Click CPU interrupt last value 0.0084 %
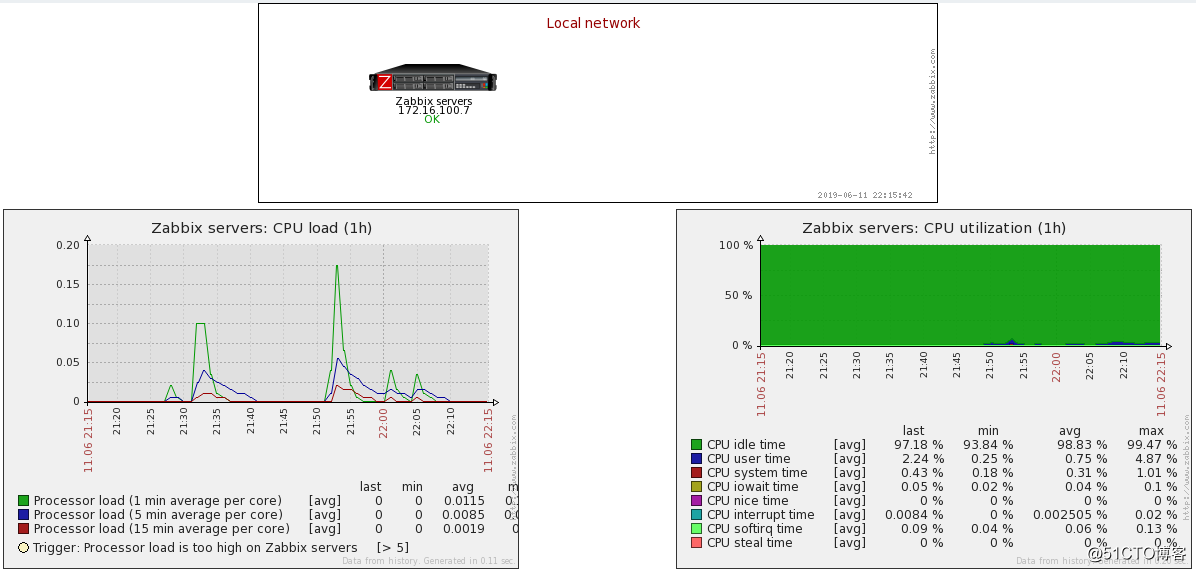This screenshot has height=572, width=1196. [x=914, y=515]
